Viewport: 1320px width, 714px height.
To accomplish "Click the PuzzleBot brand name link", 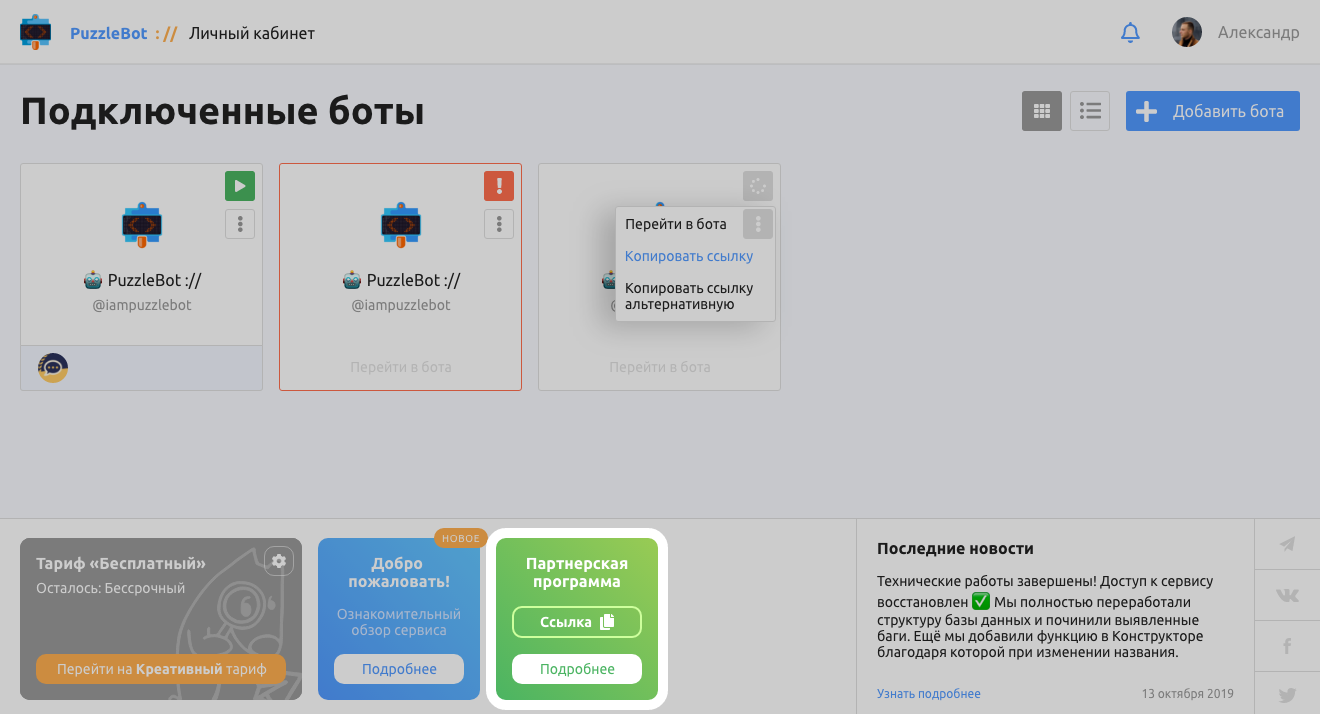I will point(109,33).
